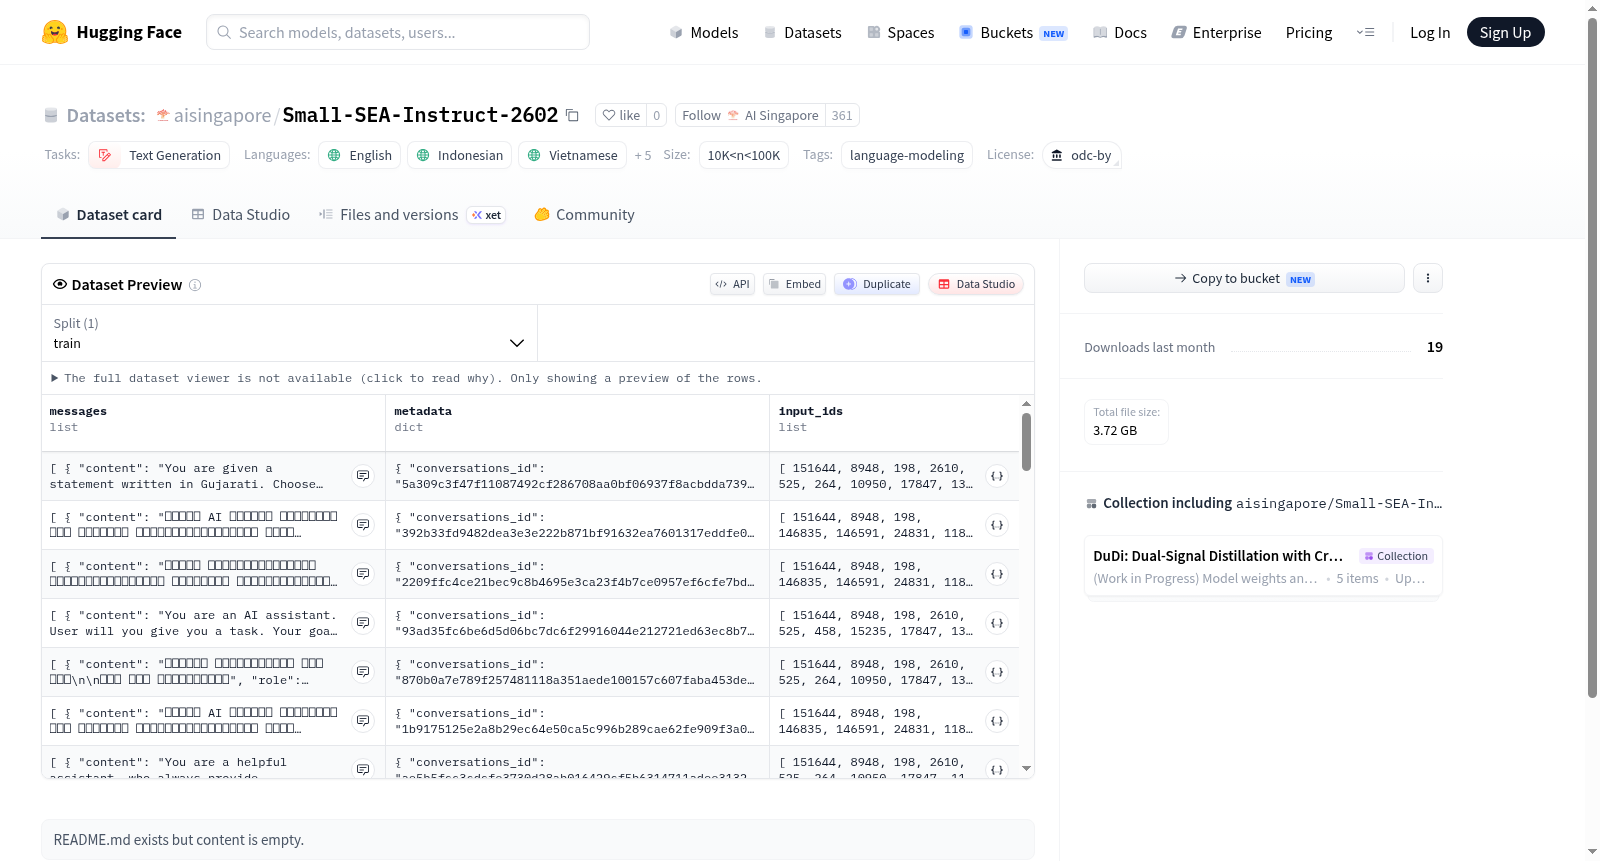Viewport: 1600px width, 861px height.
Task: Open JSON view for input_ids row 93ad35fc
Action: click(x=997, y=623)
